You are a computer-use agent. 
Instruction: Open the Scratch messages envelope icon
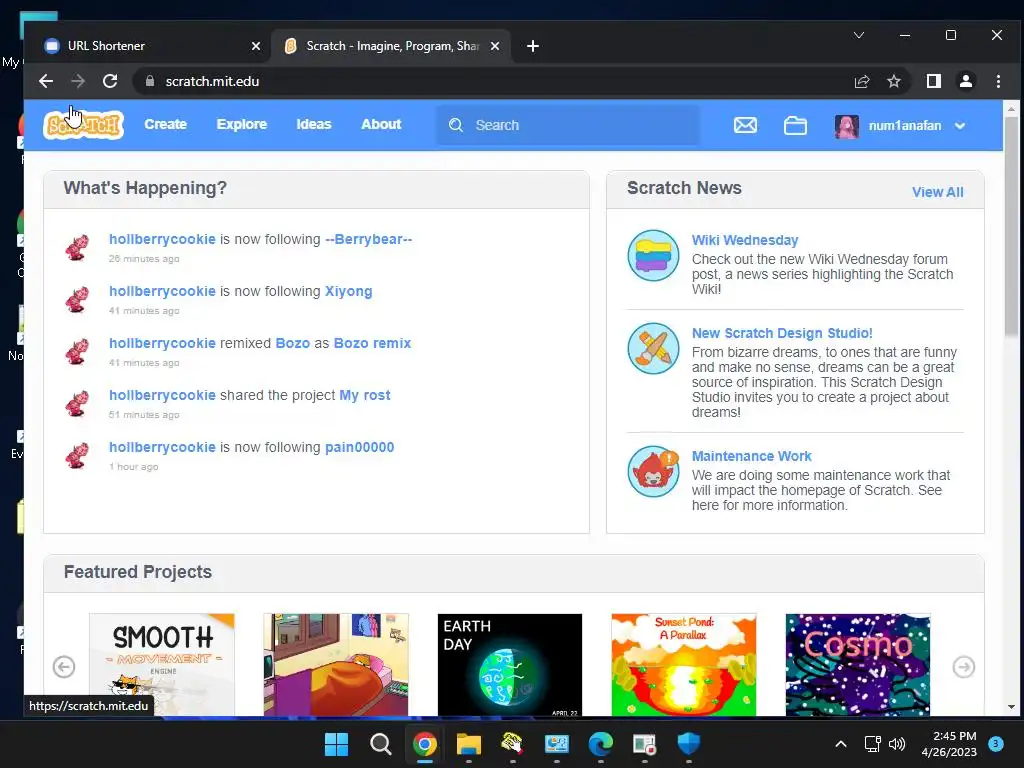(x=745, y=125)
